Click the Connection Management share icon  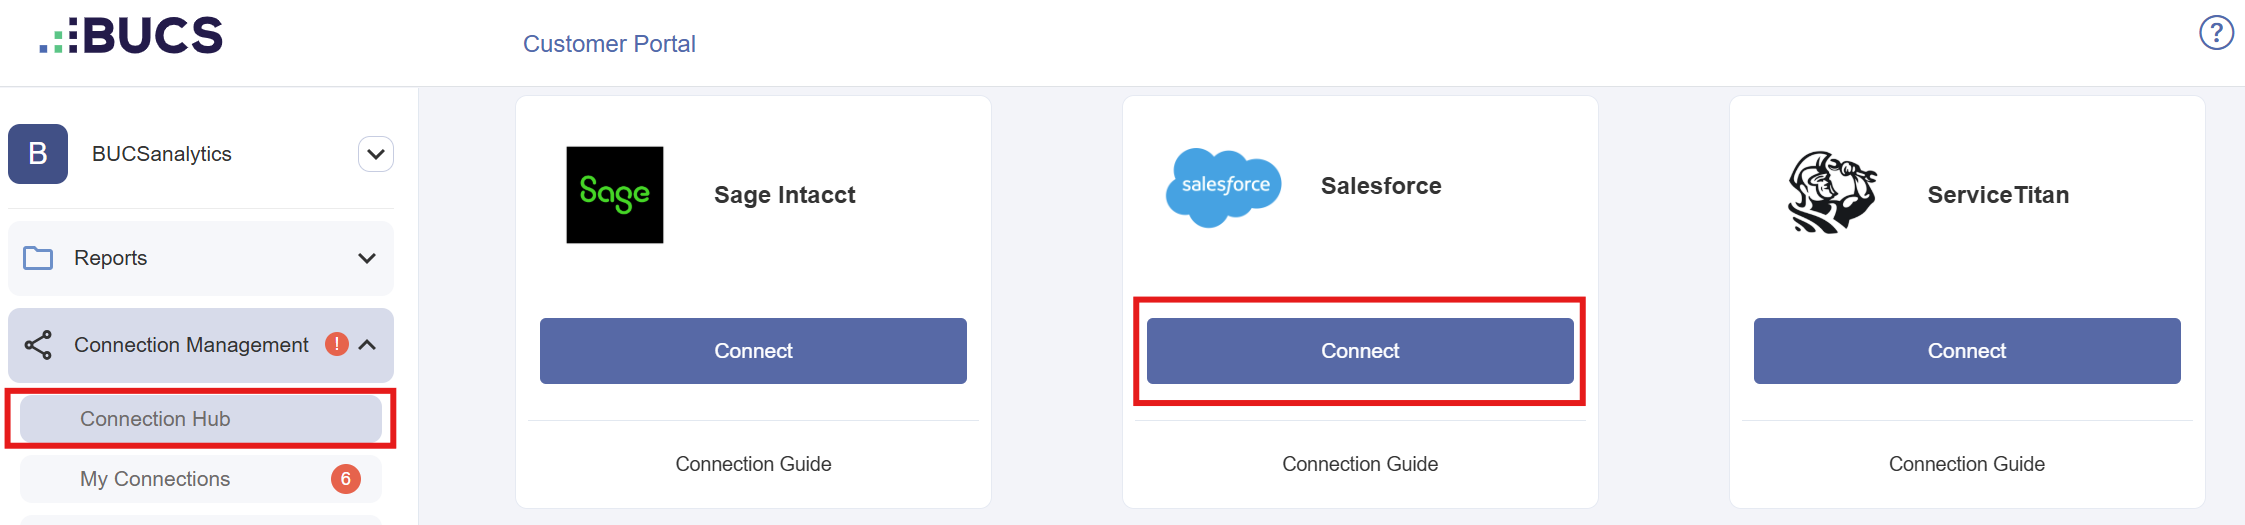[38, 345]
